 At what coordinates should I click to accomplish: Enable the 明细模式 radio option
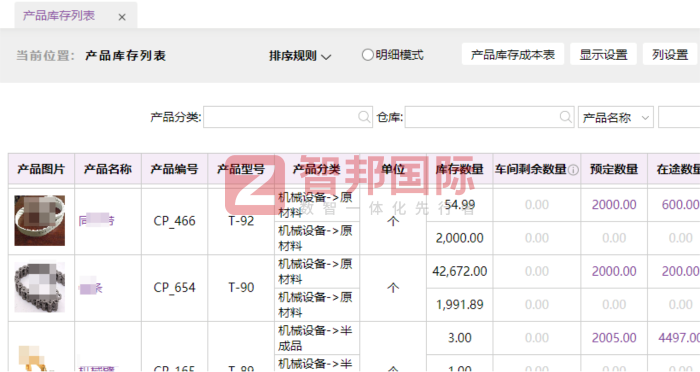pyautogui.click(x=367, y=55)
